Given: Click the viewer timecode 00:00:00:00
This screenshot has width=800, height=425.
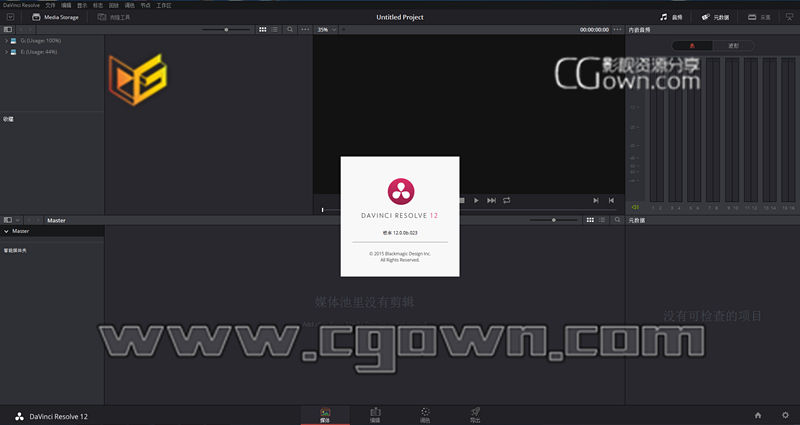Looking at the screenshot, I should (x=594, y=30).
